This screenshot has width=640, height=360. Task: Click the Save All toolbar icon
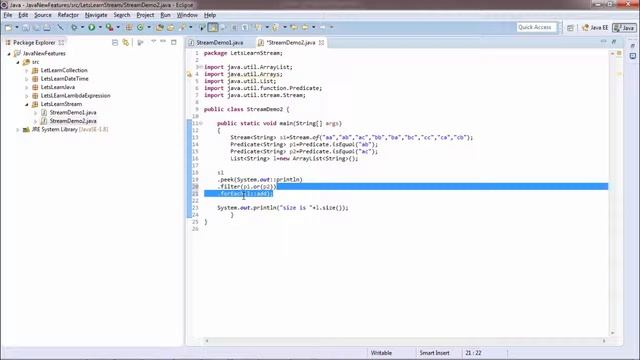36,27
